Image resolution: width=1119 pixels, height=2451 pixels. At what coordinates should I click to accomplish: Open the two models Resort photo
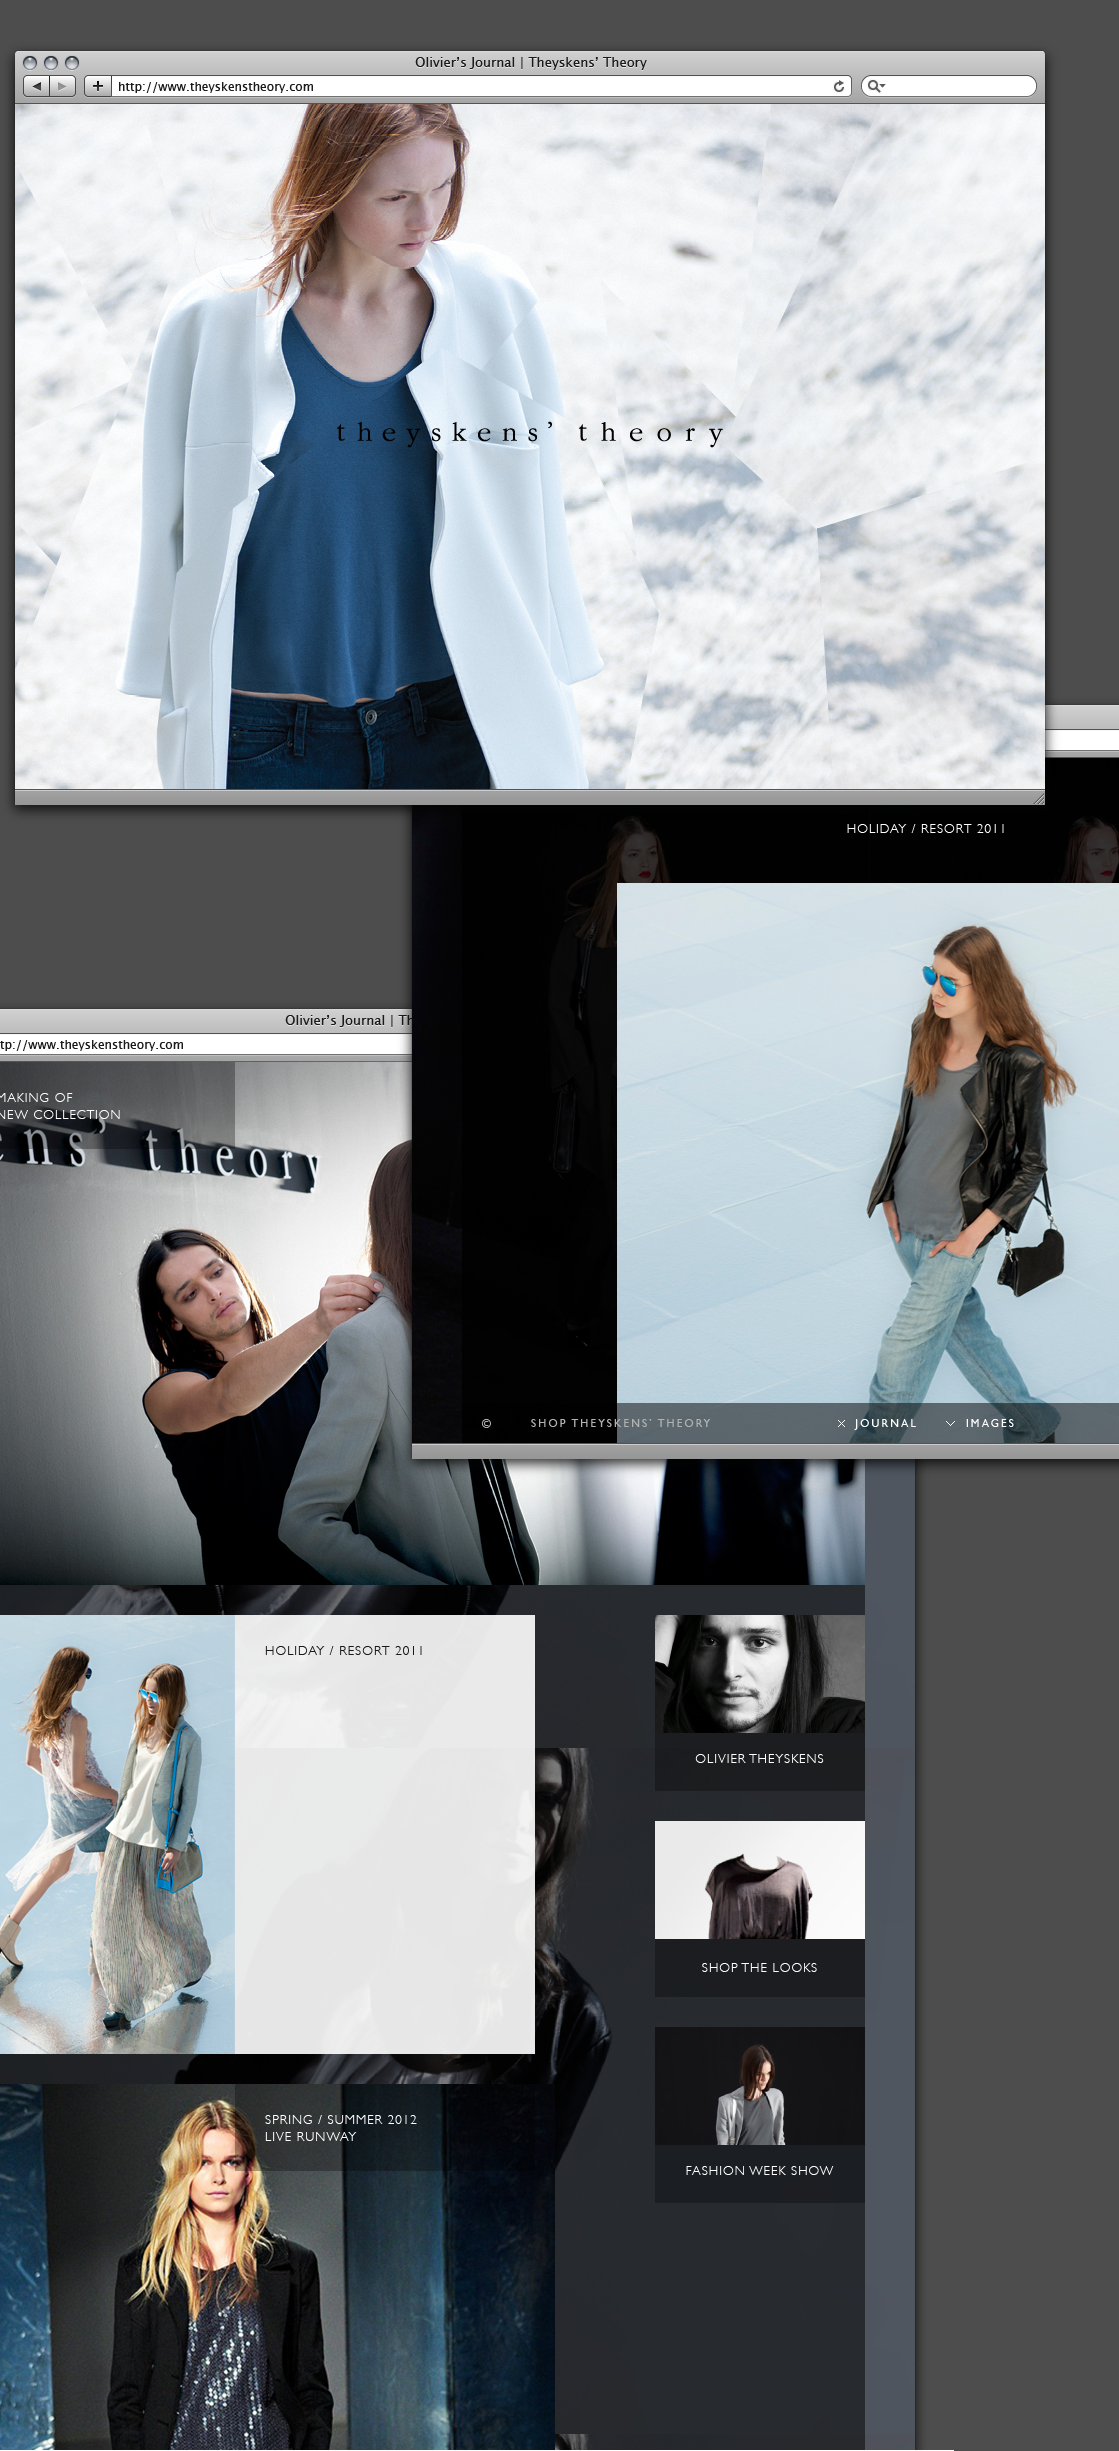[117, 1834]
